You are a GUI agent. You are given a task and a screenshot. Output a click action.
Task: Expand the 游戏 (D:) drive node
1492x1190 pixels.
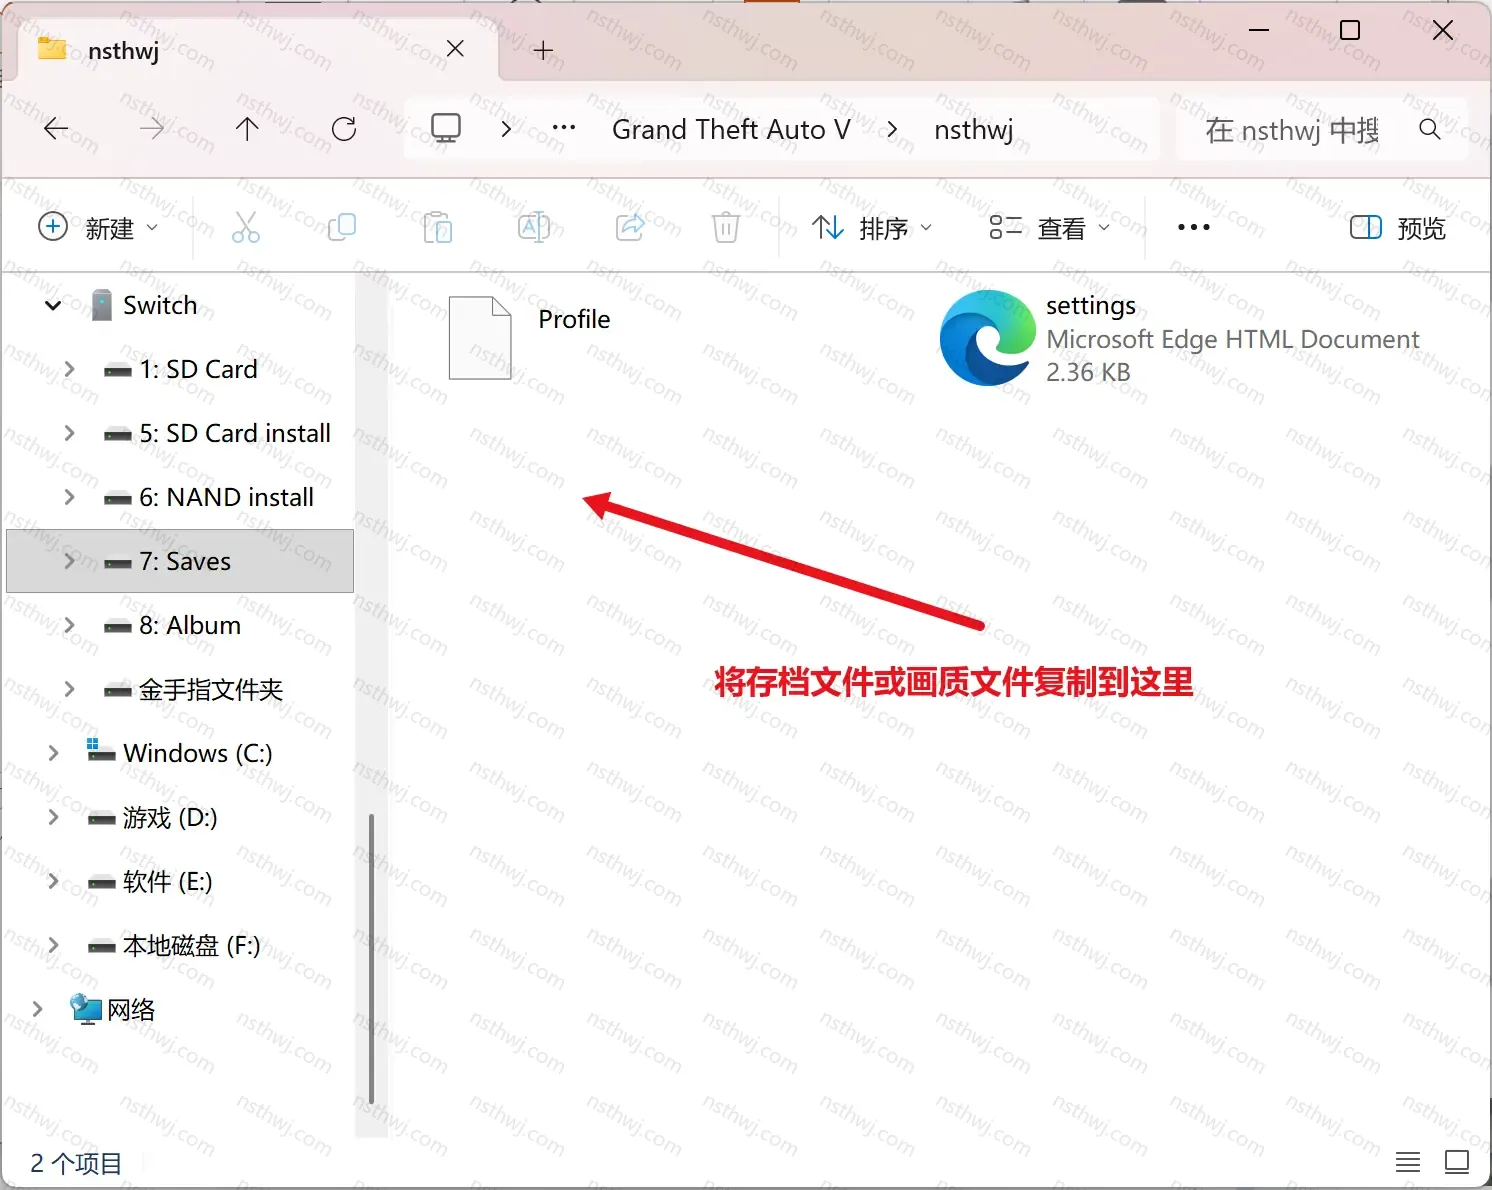click(53, 817)
